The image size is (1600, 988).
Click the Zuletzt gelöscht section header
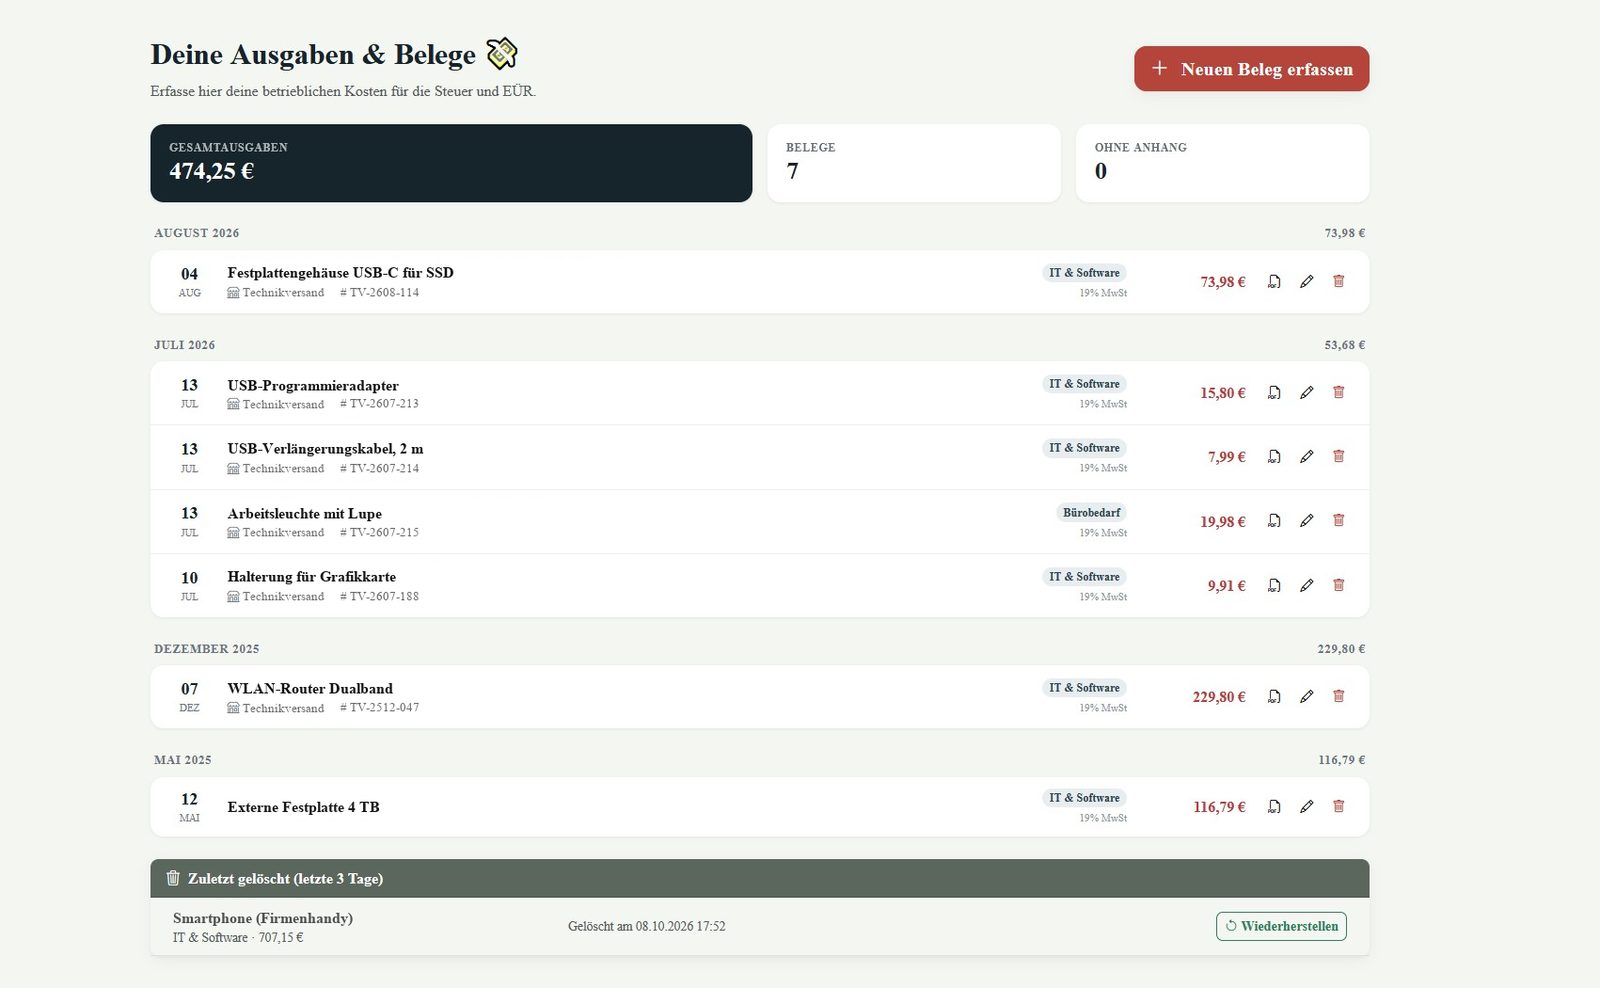[760, 878]
